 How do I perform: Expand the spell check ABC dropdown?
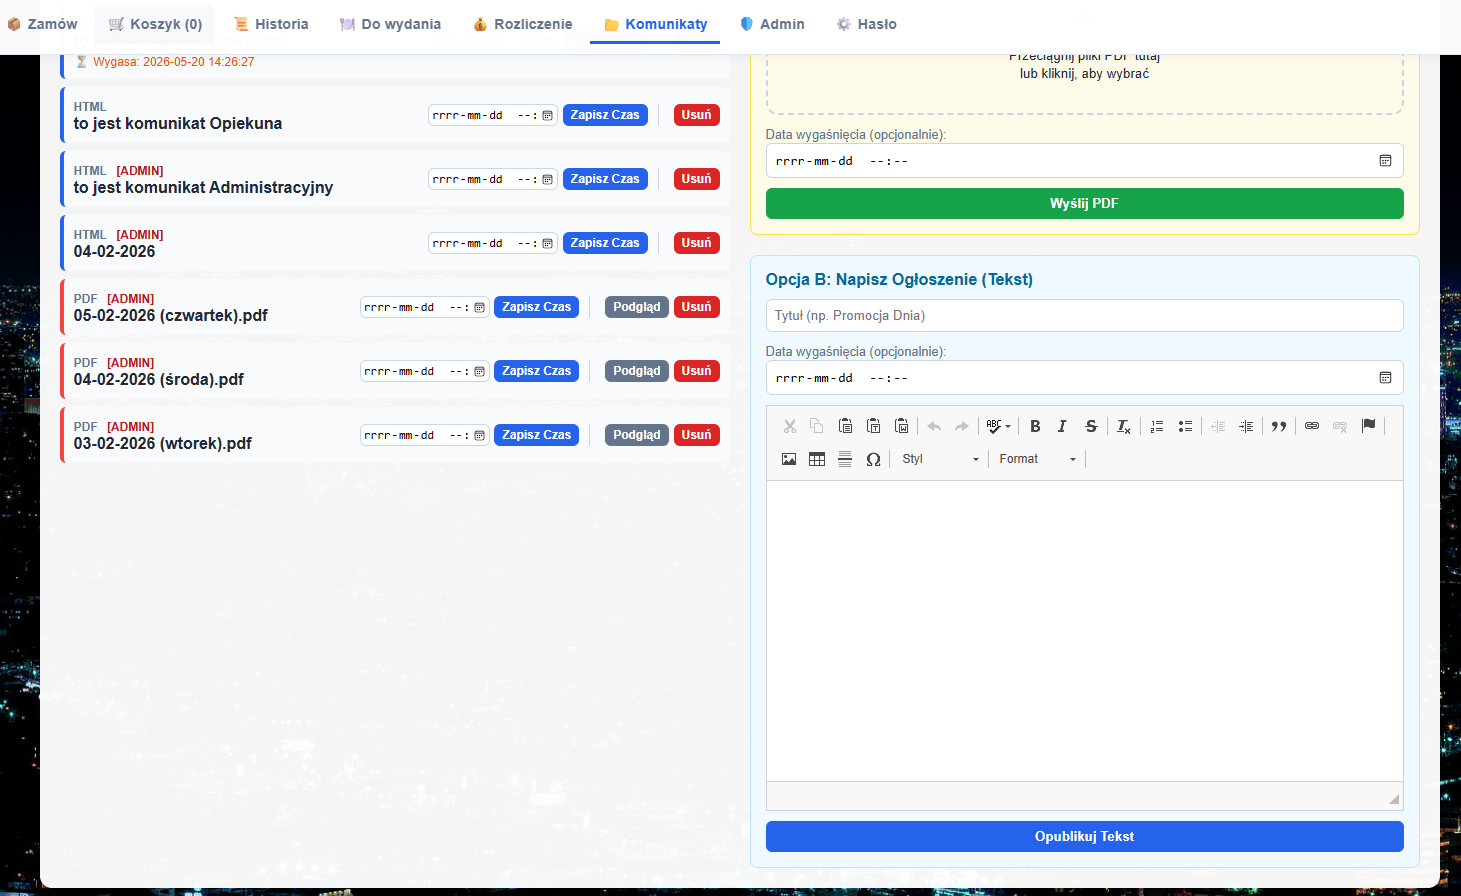tap(998, 426)
